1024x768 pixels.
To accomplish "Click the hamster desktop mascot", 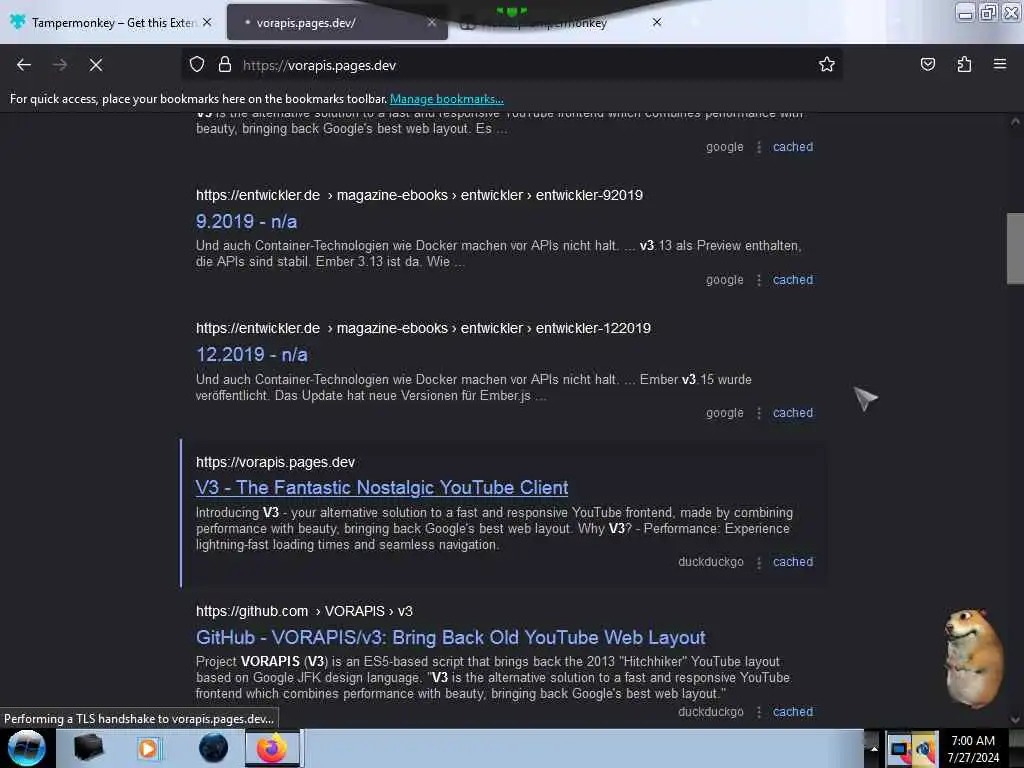I will pos(973,658).
